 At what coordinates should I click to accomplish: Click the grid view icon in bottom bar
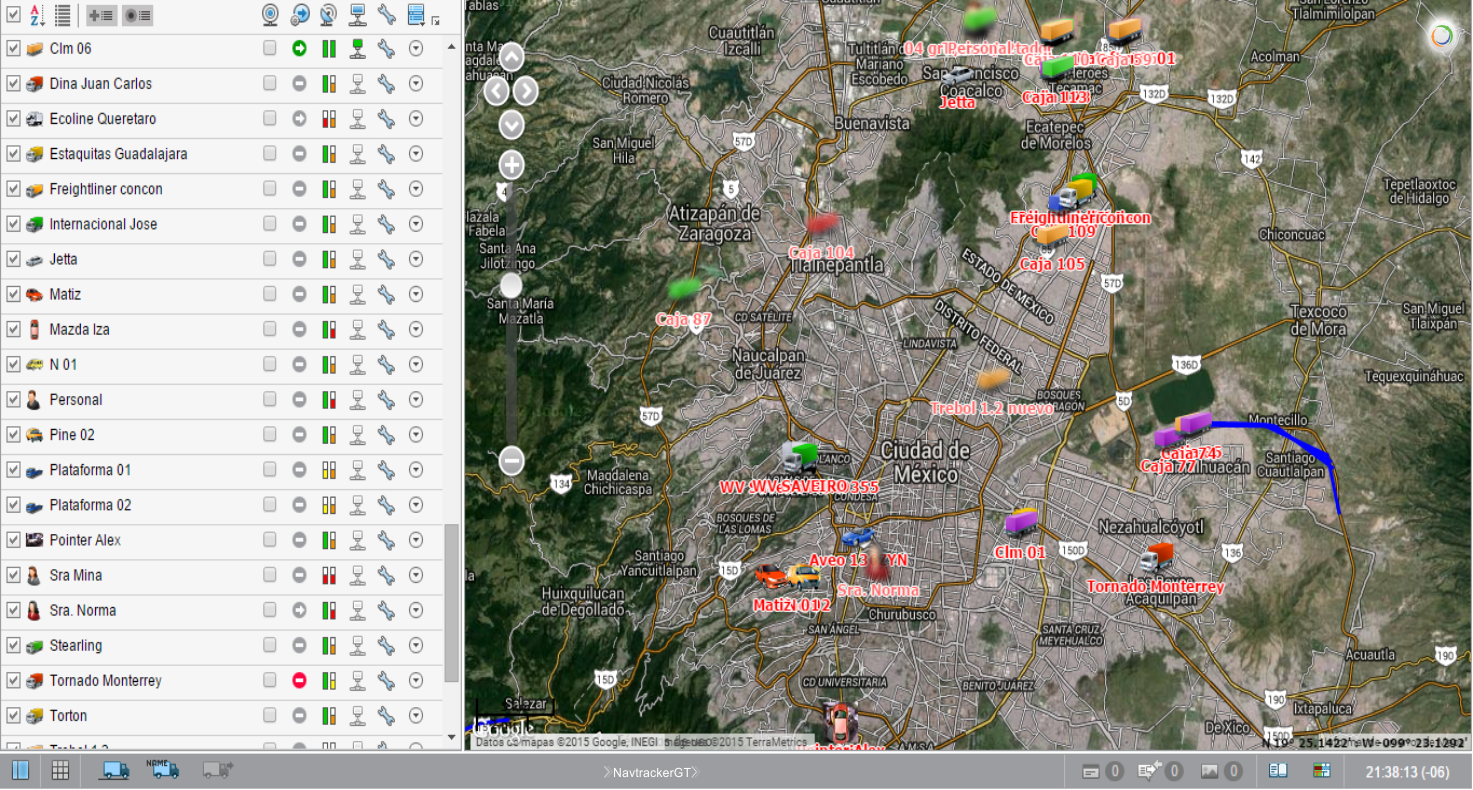[60, 770]
